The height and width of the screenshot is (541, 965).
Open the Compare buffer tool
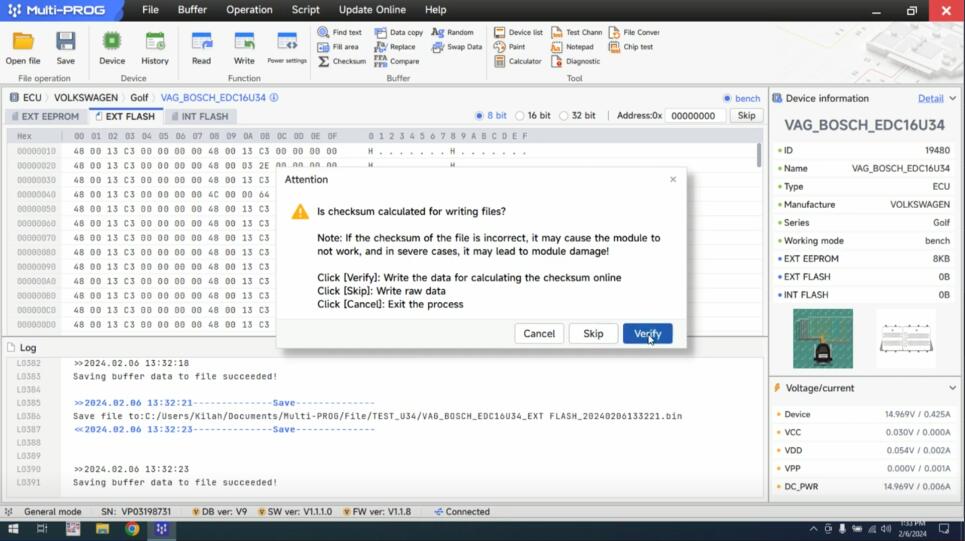pos(397,62)
